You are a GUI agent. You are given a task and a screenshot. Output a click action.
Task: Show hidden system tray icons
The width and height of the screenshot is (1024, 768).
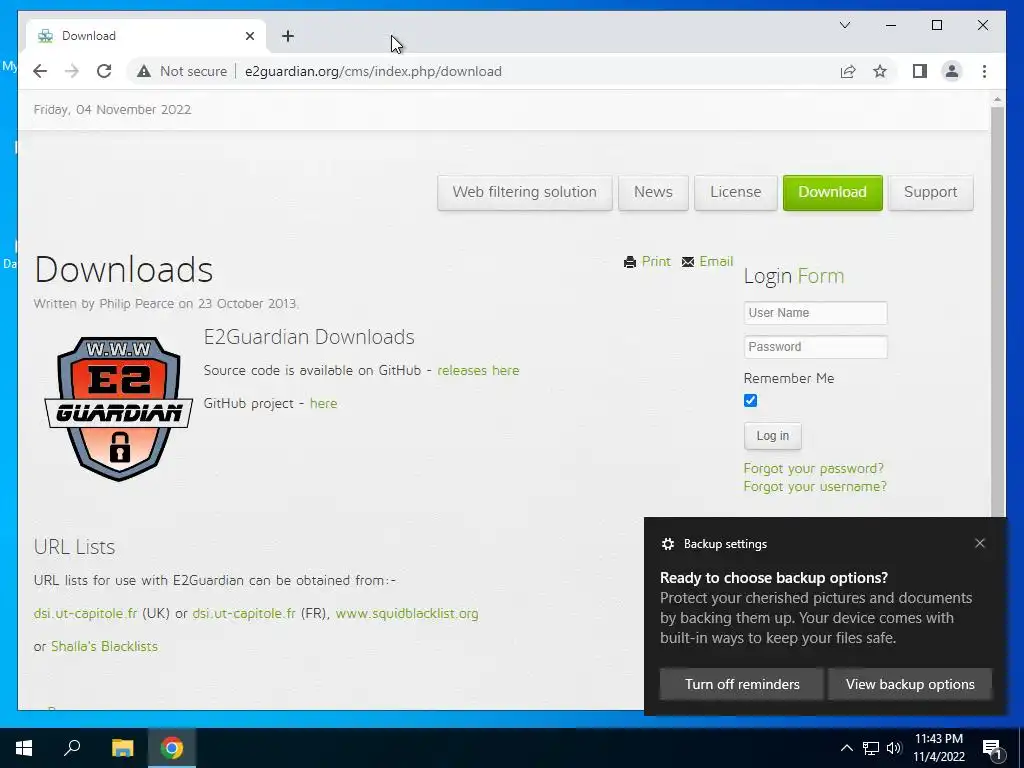pos(846,748)
